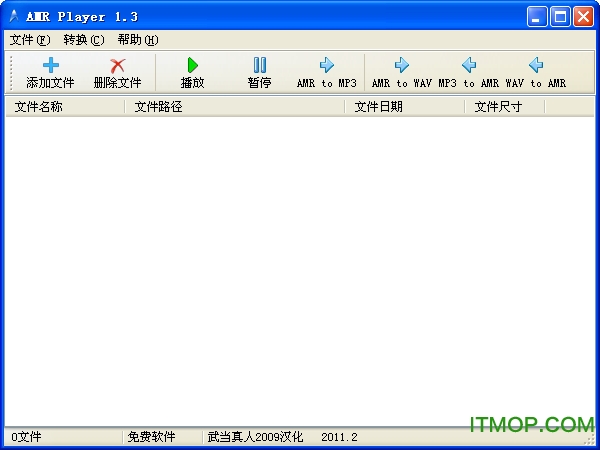Sort by the 文件路径 column header

pyautogui.click(x=235, y=107)
